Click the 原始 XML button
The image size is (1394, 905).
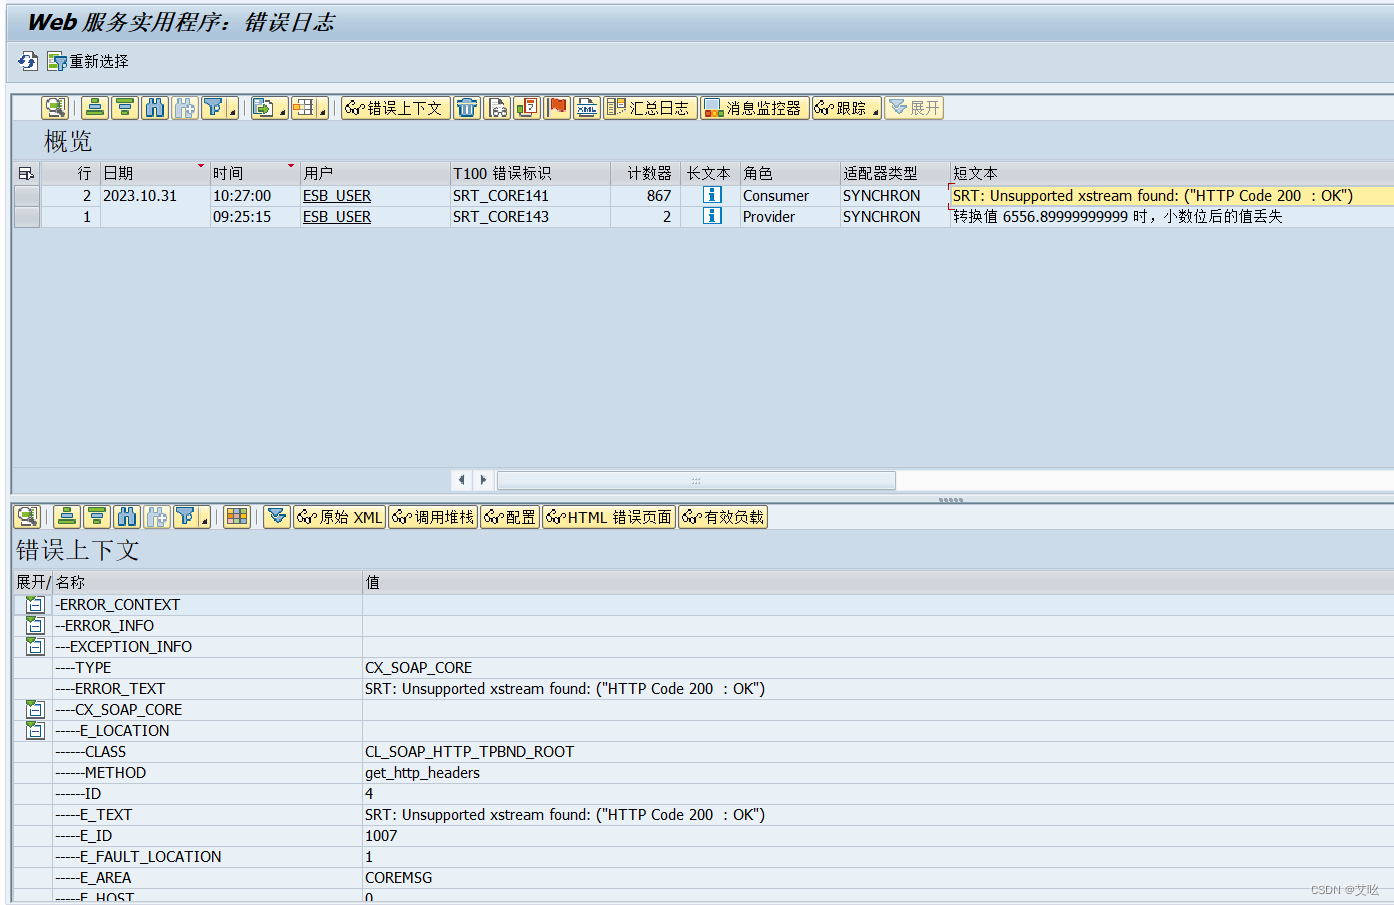point(339,517)
